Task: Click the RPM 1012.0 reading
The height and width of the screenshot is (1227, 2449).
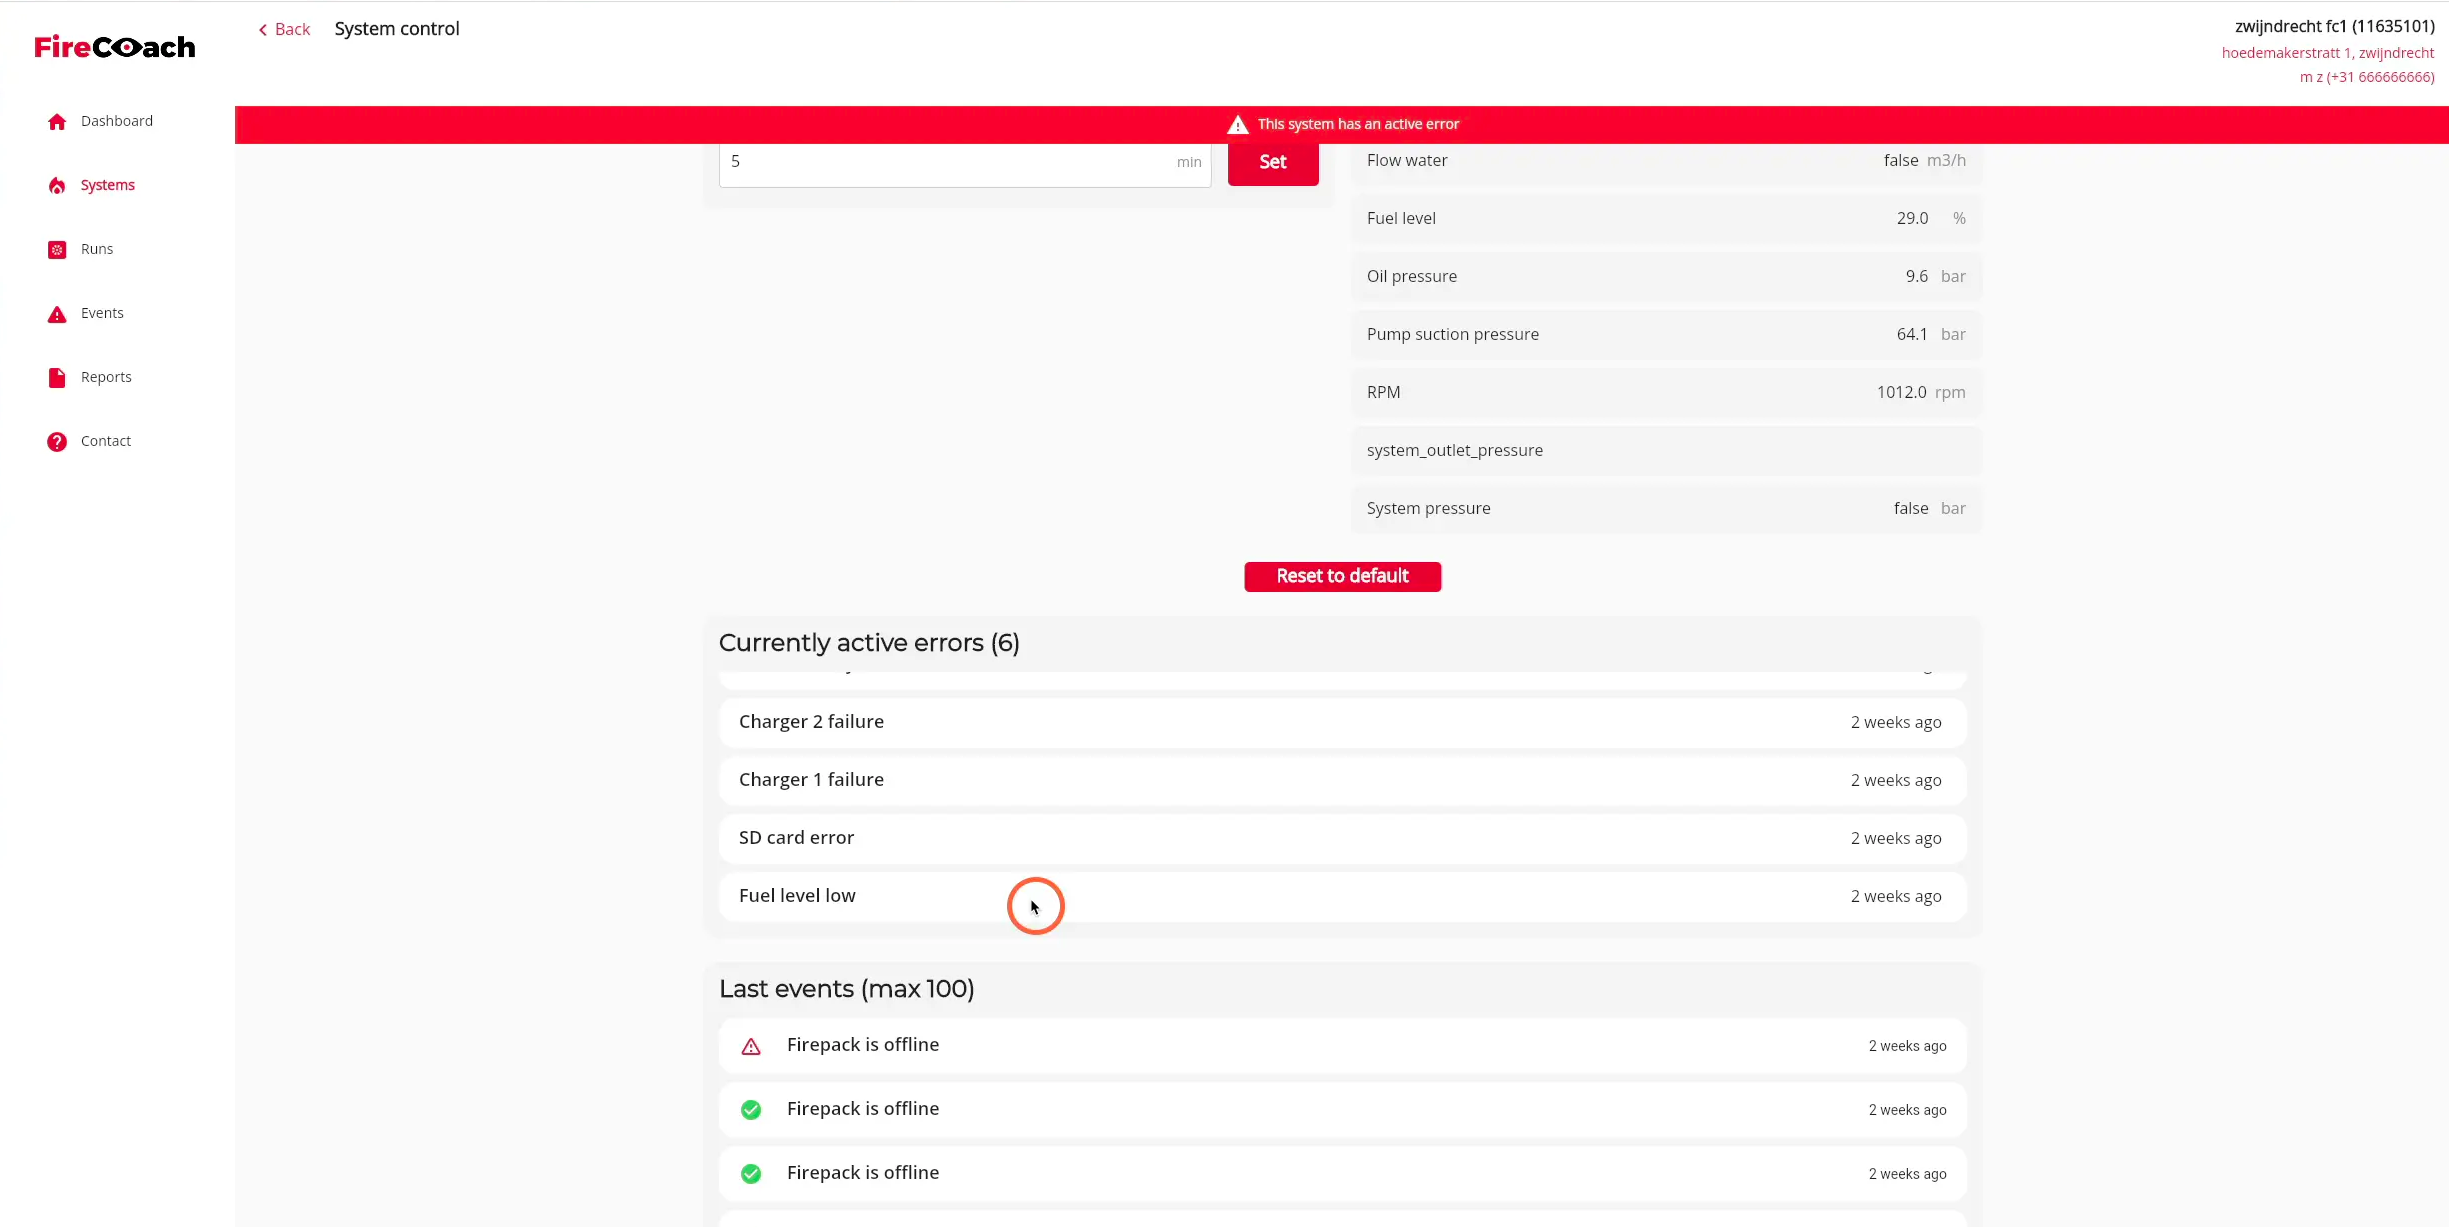Action: 1666,392
